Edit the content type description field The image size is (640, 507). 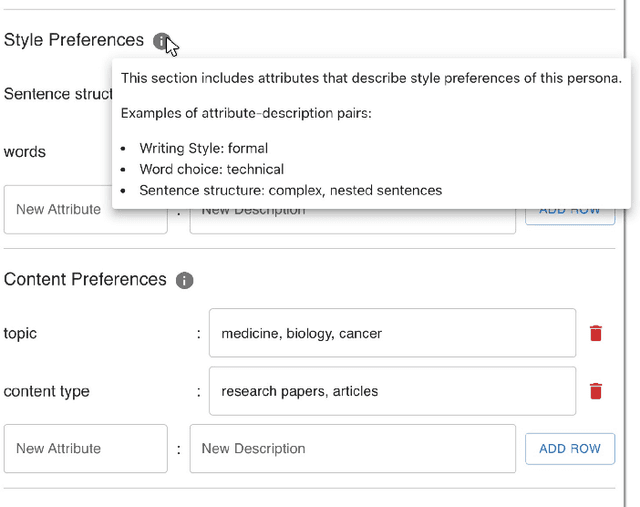[392, 391]
